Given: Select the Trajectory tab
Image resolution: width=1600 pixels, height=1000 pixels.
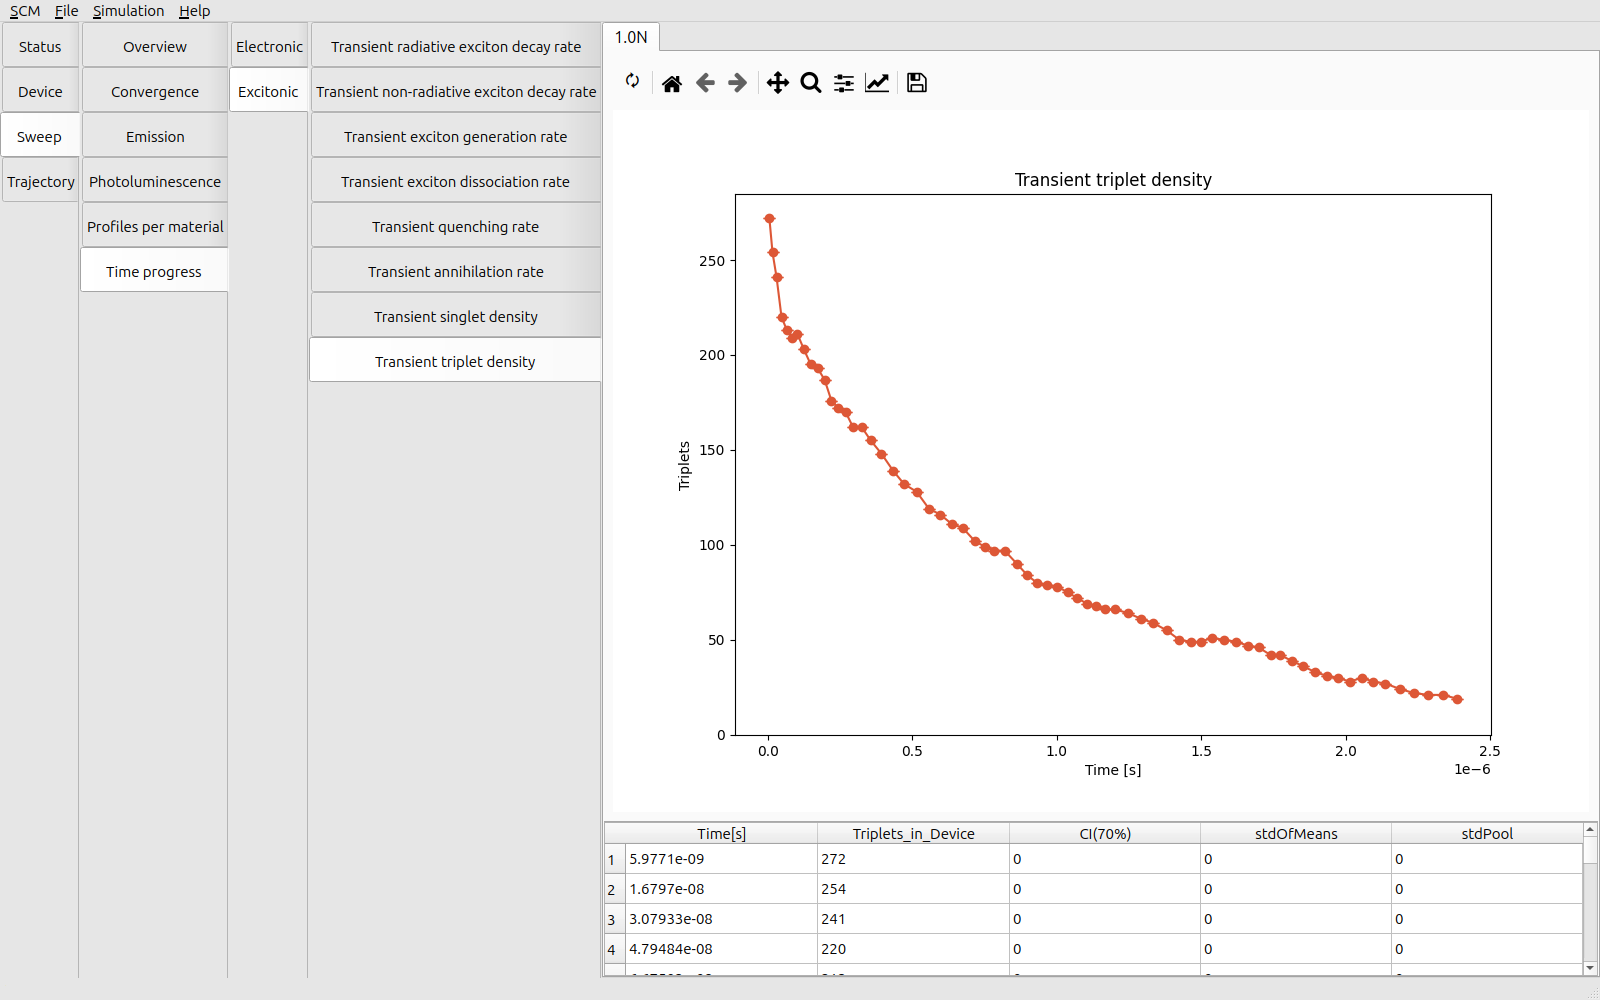Looking at the screenshot, I should pos(41,182).
